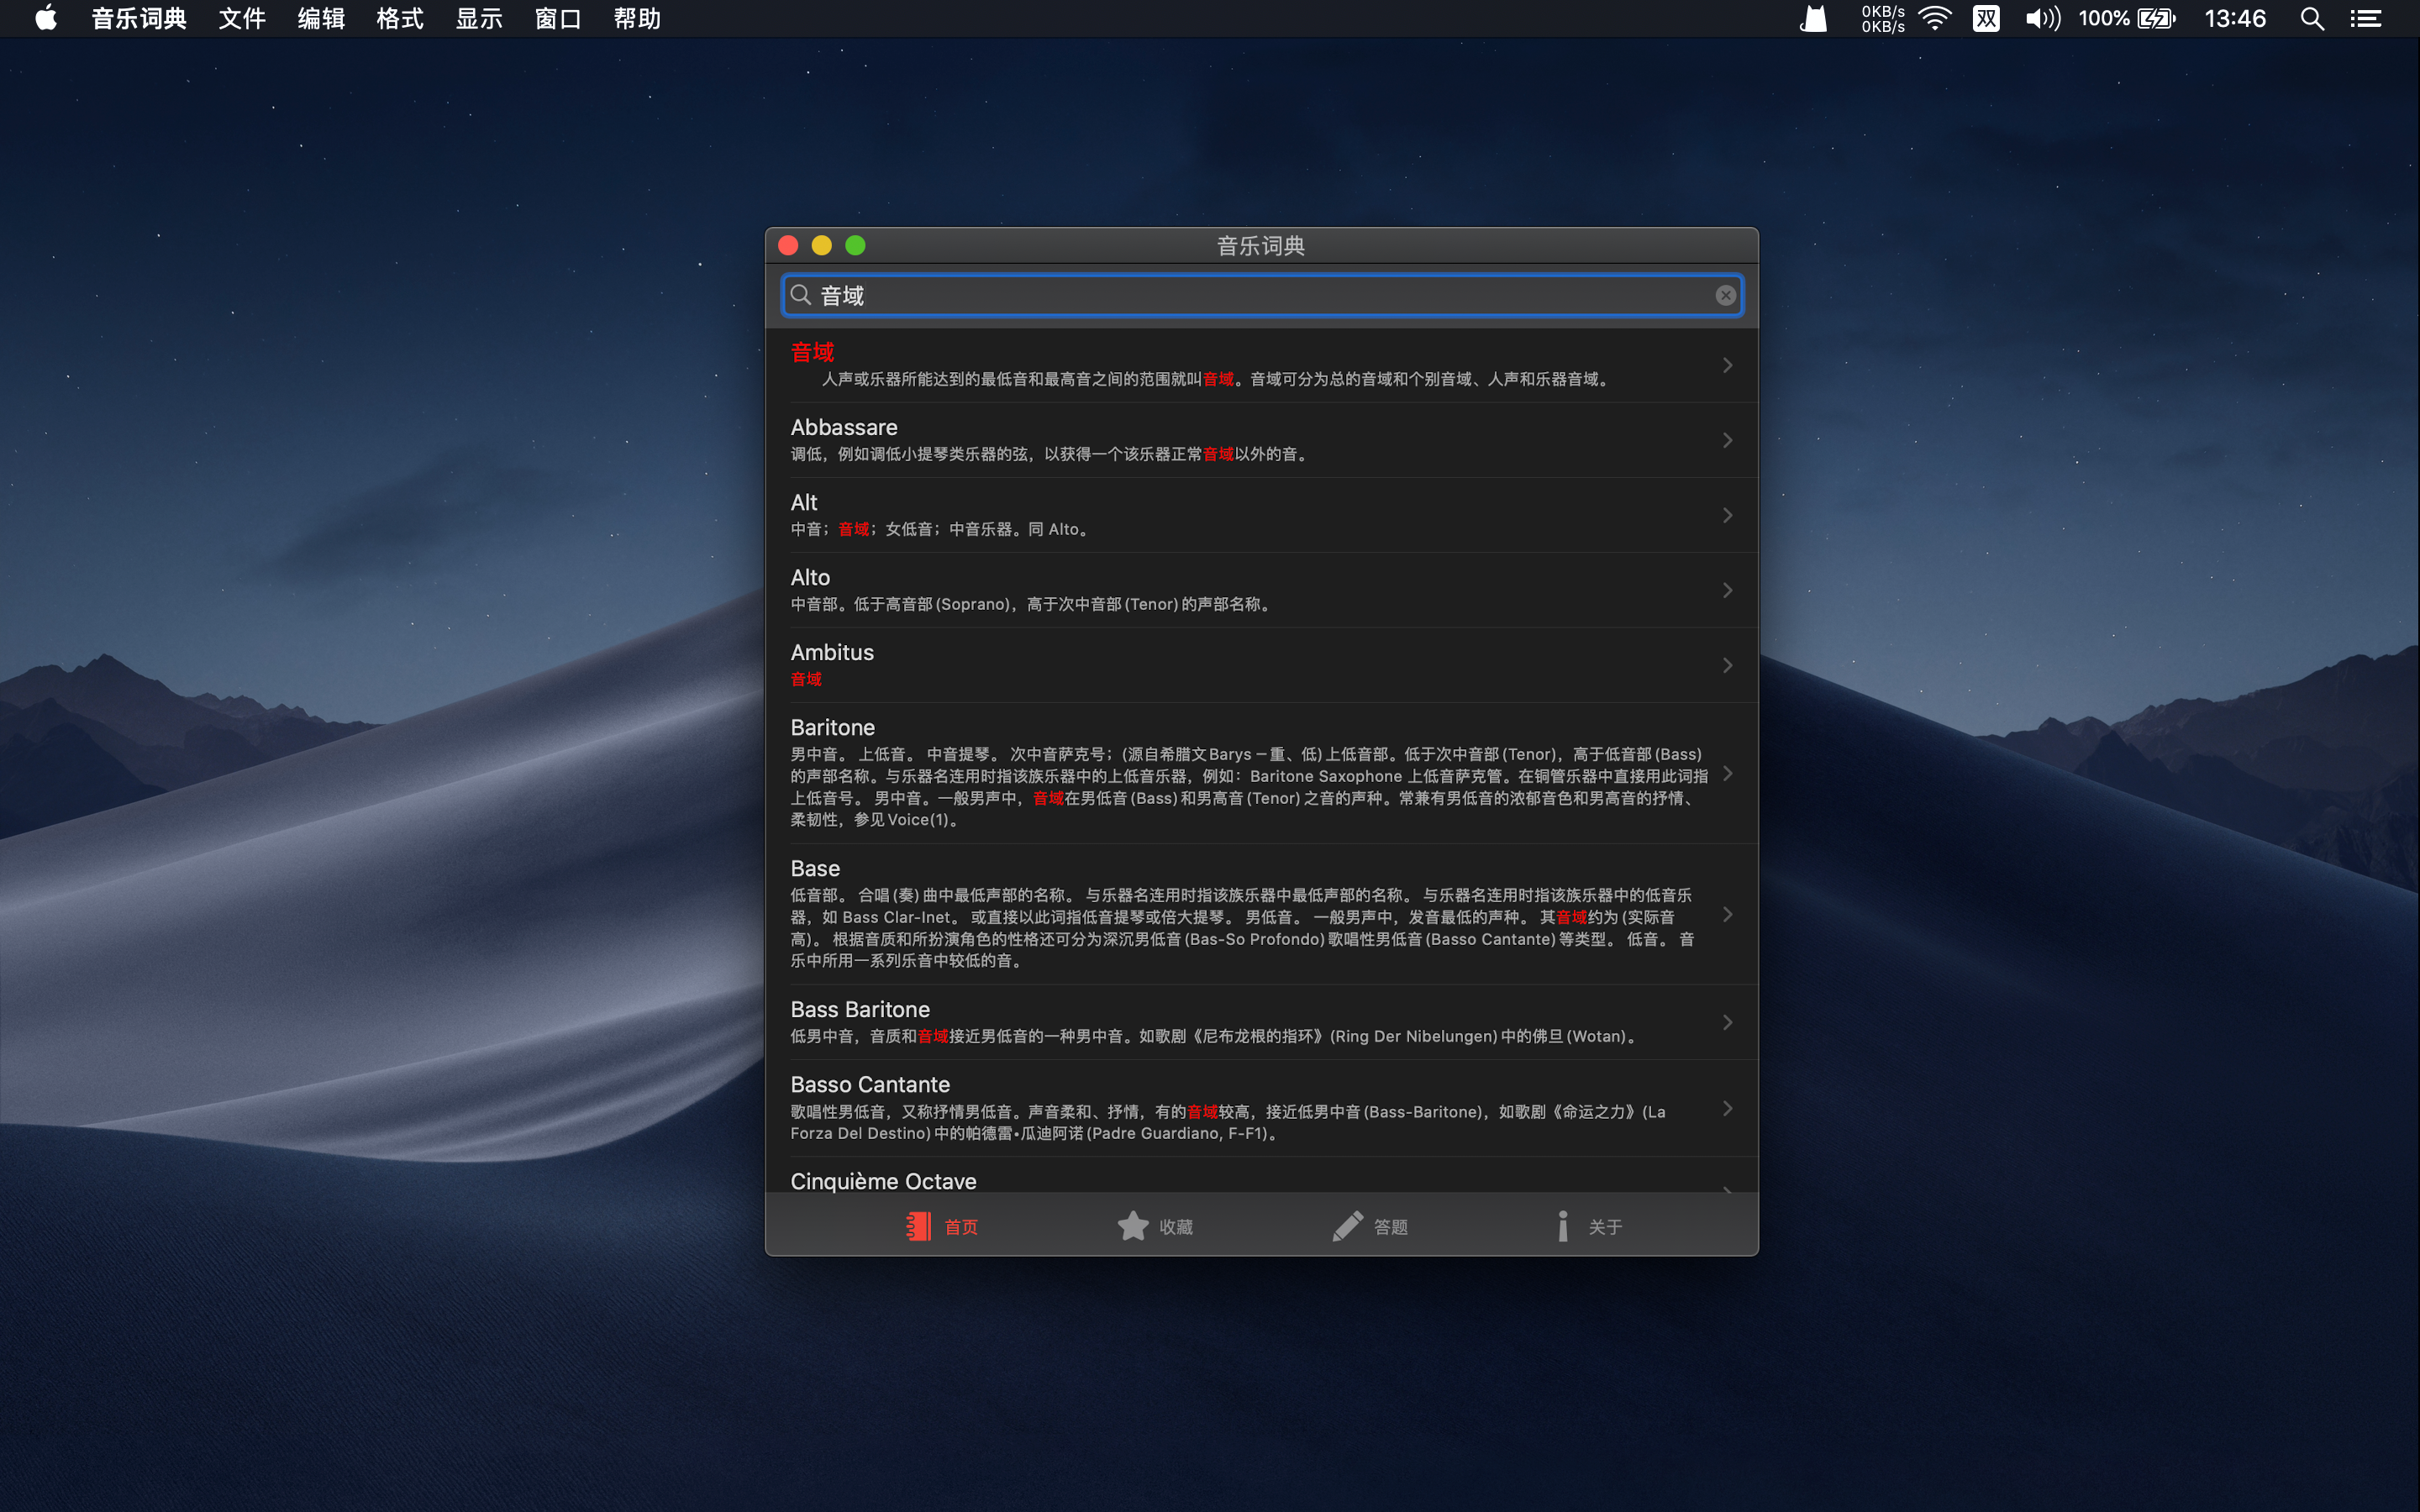Viewport: 2420px width, 1512px height.
Task: Switch to the 收藏 tab label
Action: click(1176, 1227)
